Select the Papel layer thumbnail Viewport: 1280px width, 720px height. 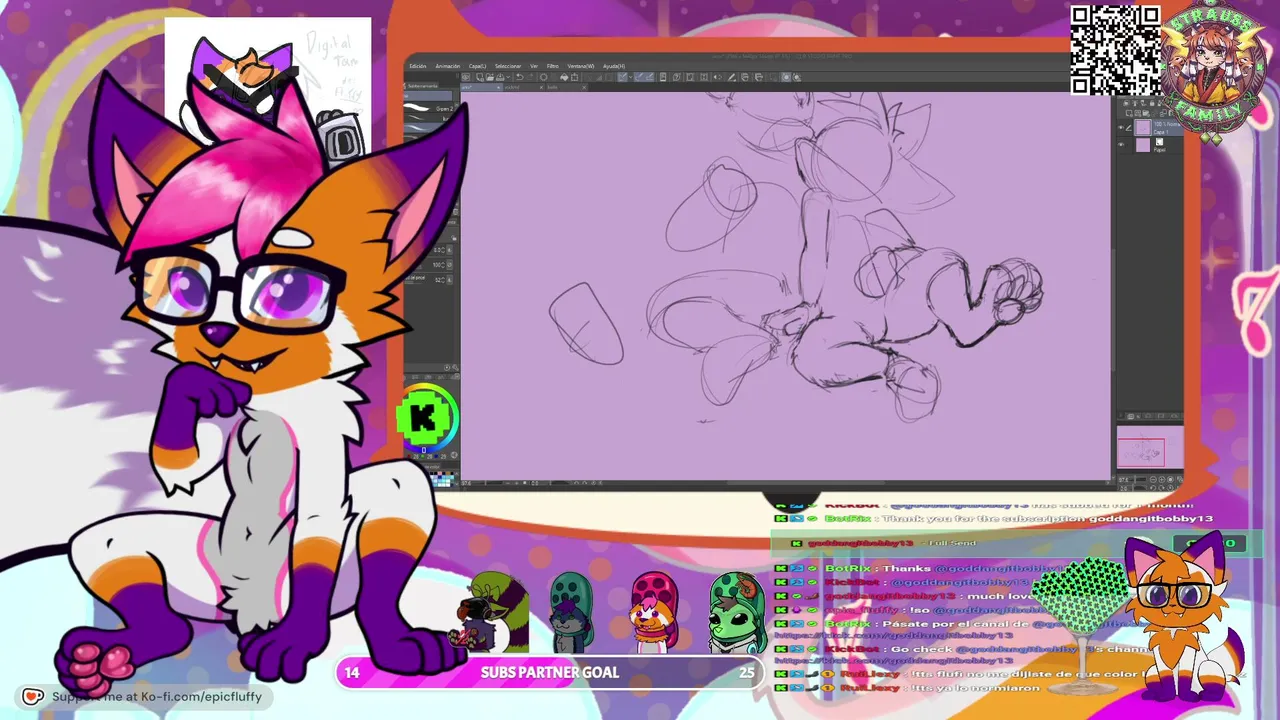click(1143, 144)
